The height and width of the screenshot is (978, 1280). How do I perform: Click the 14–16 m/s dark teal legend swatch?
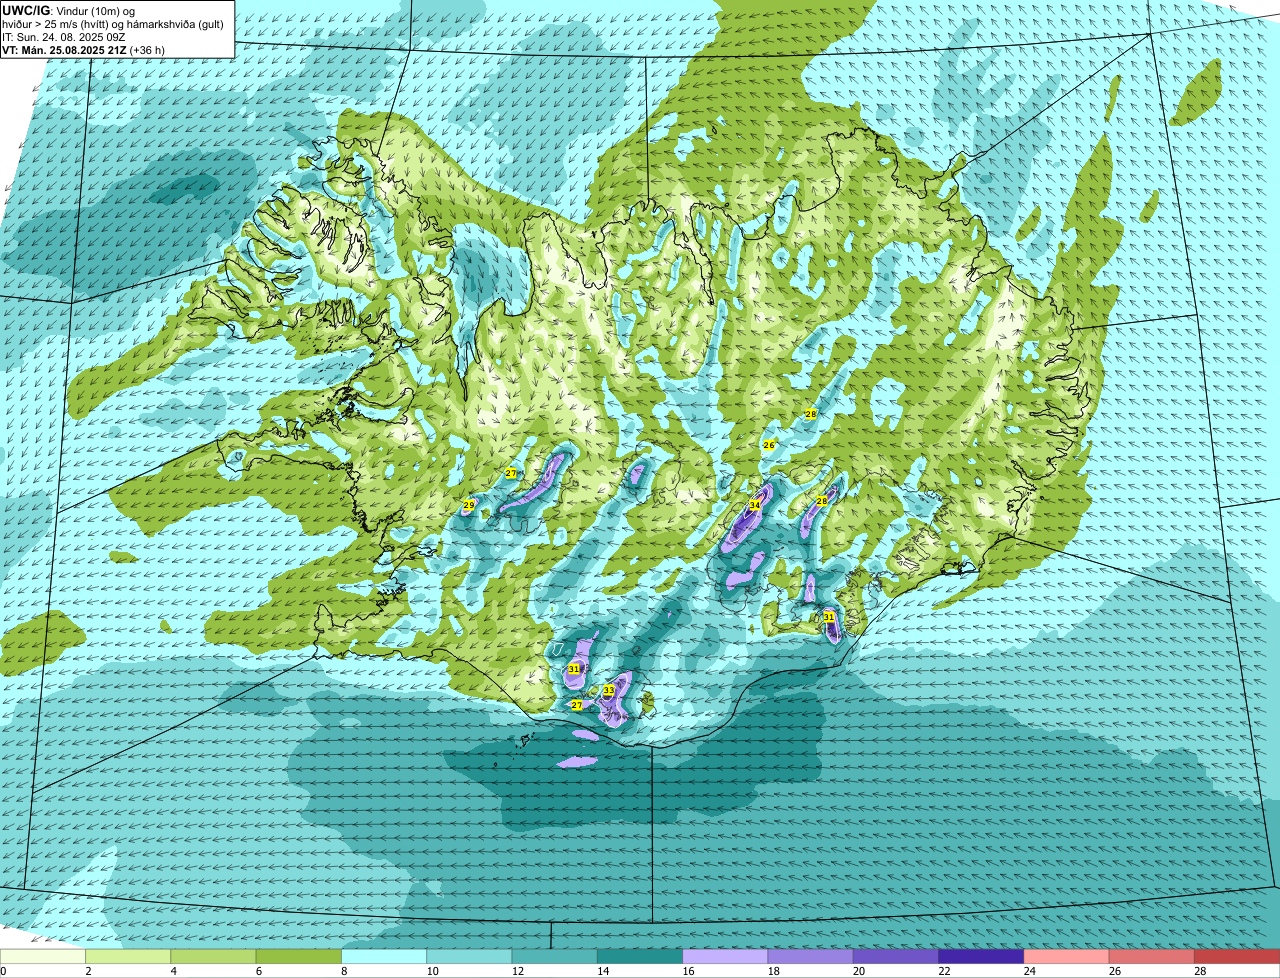coord(640,957)
